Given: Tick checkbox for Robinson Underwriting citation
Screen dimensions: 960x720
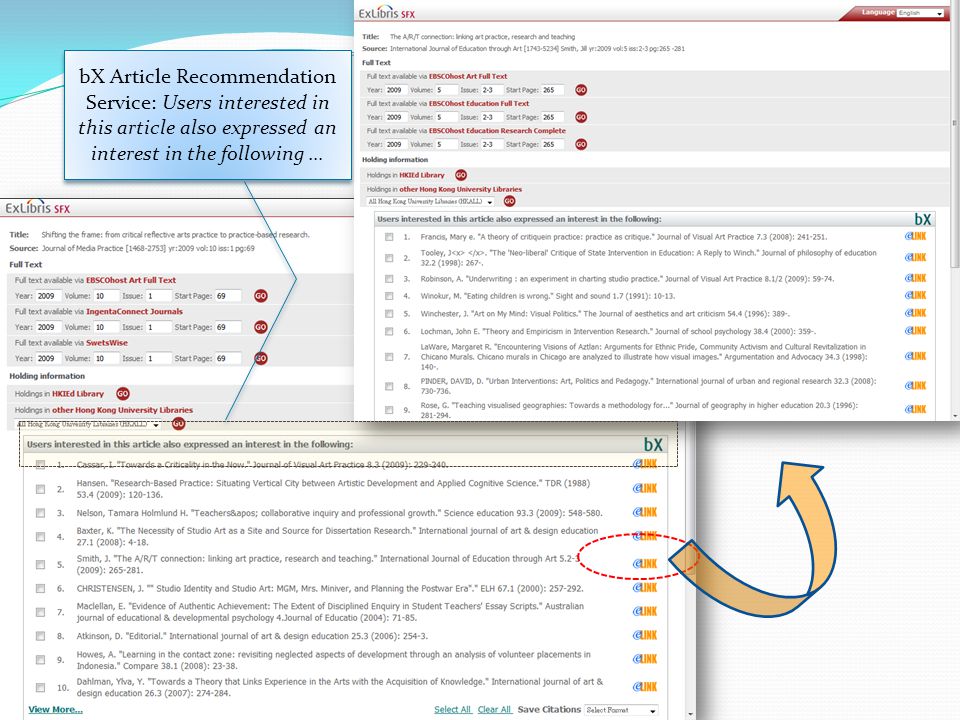Looking at the screenshot, I should pyautogui.click(x=389, y=279).
